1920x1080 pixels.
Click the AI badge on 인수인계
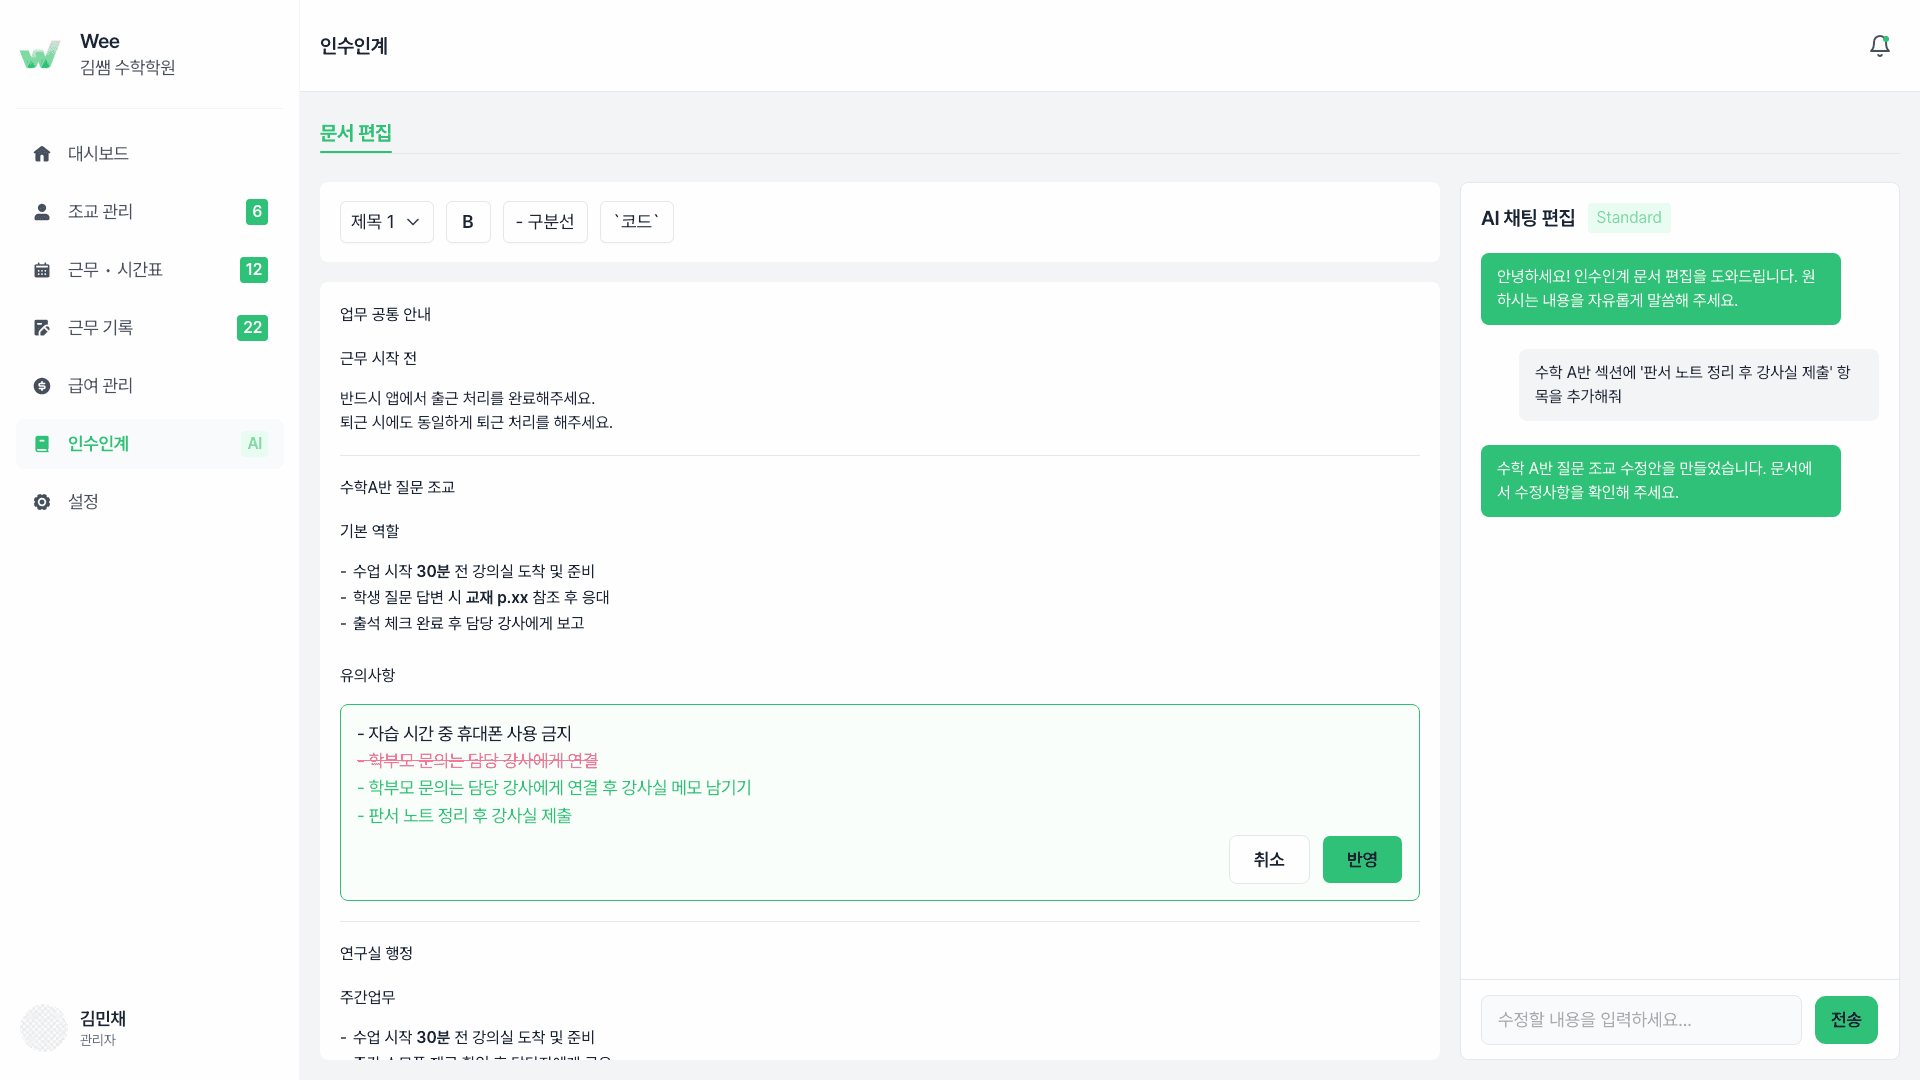coord(255,444)
